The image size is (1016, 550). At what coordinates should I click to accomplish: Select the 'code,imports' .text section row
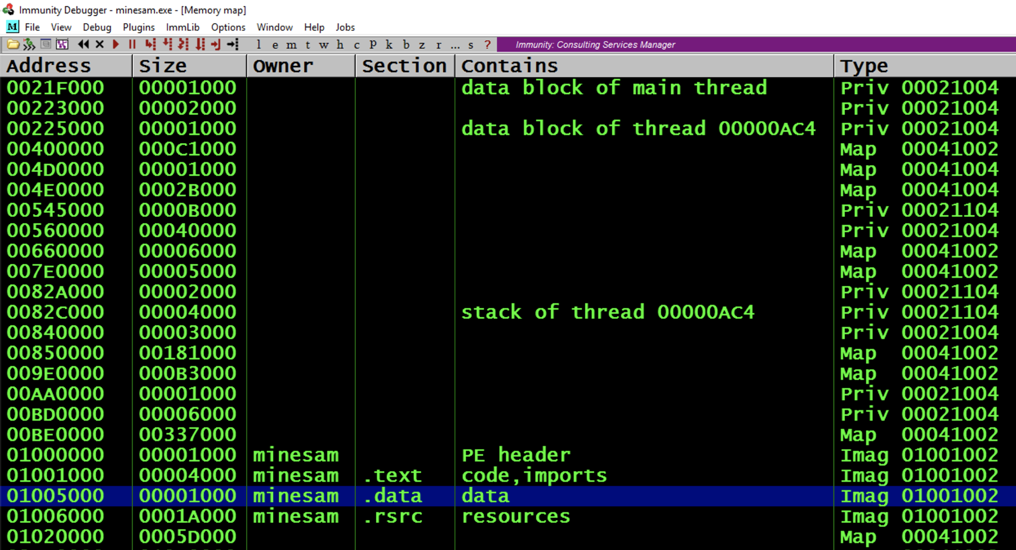coord(508,476)
